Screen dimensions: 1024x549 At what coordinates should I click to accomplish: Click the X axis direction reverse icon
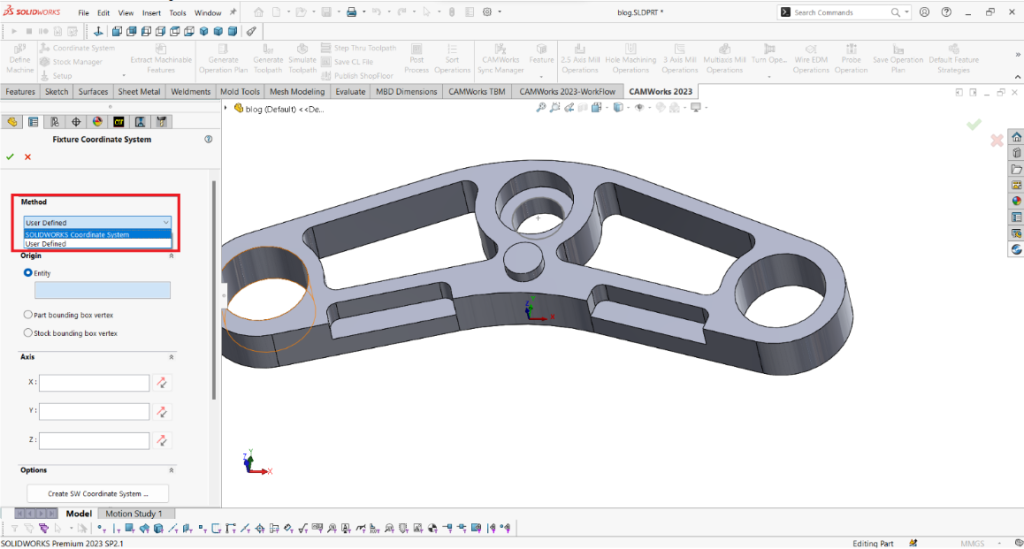162,383
